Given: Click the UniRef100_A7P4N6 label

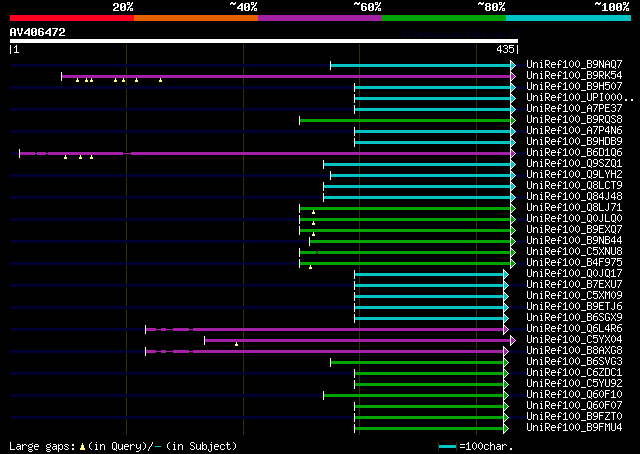Looking at the screenshot, I should (x=574, y=131).
